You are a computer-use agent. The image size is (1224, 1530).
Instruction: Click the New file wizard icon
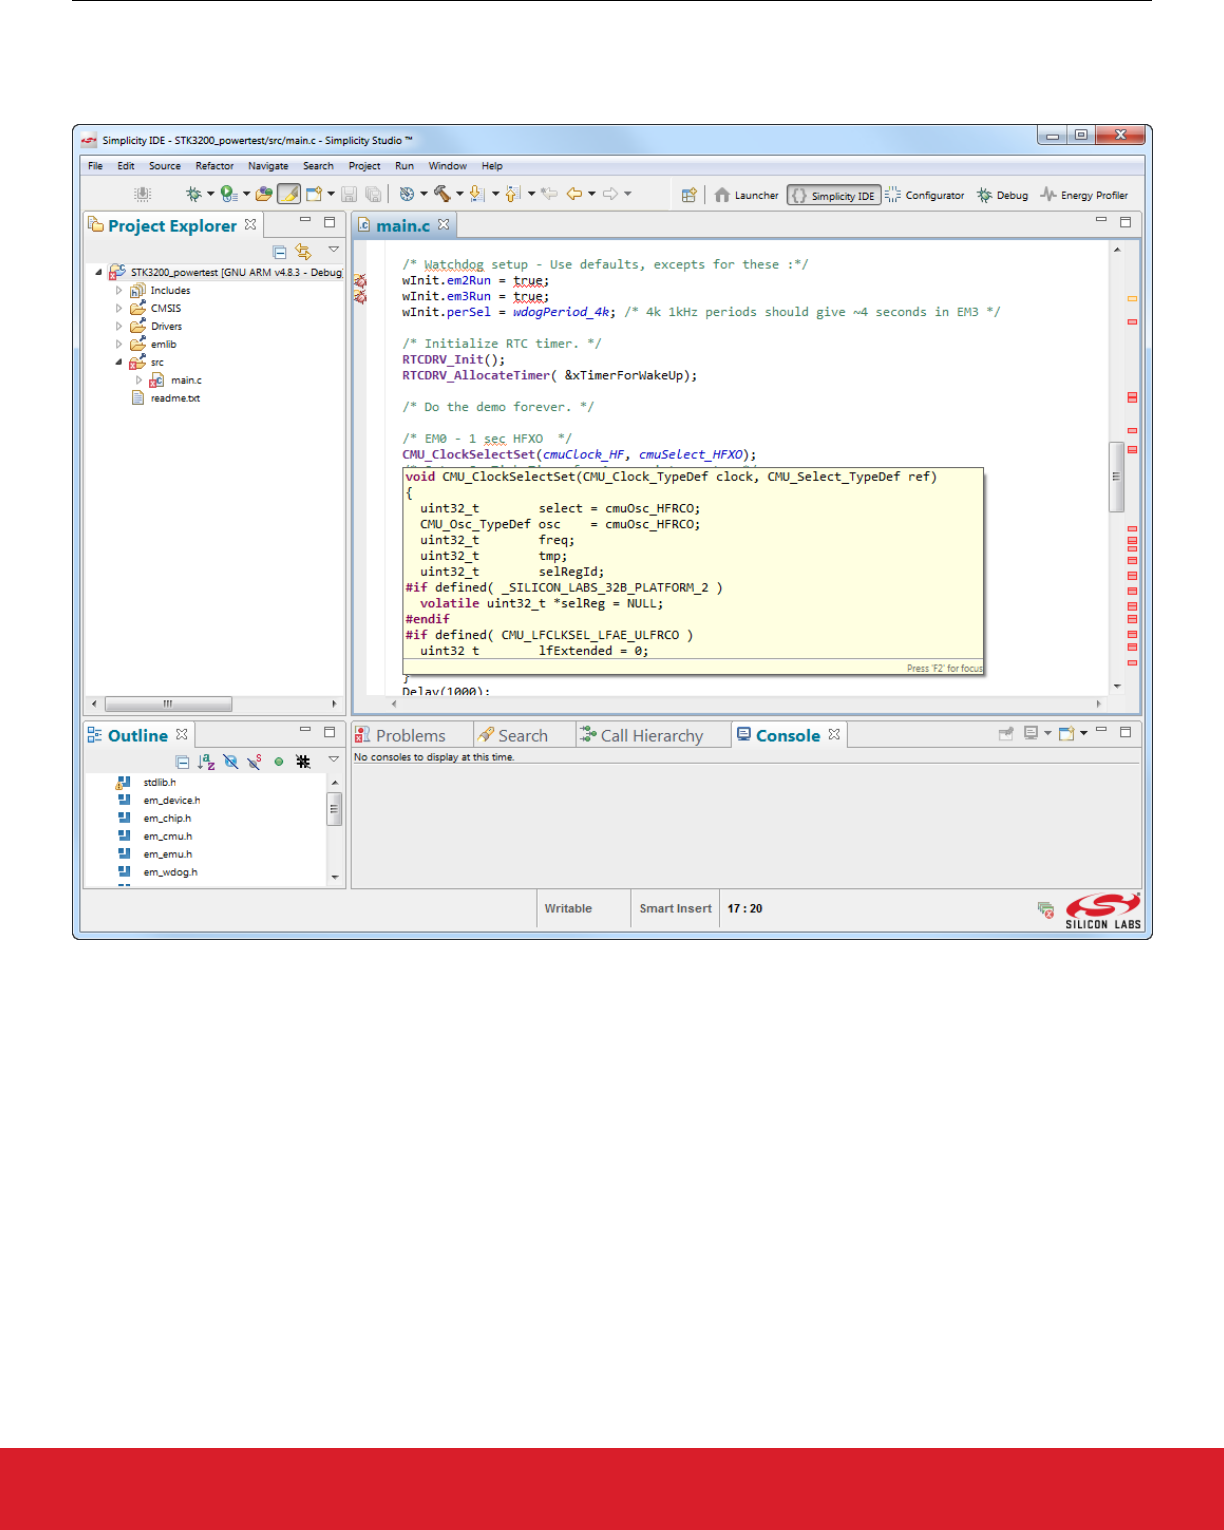click(315, 194)
